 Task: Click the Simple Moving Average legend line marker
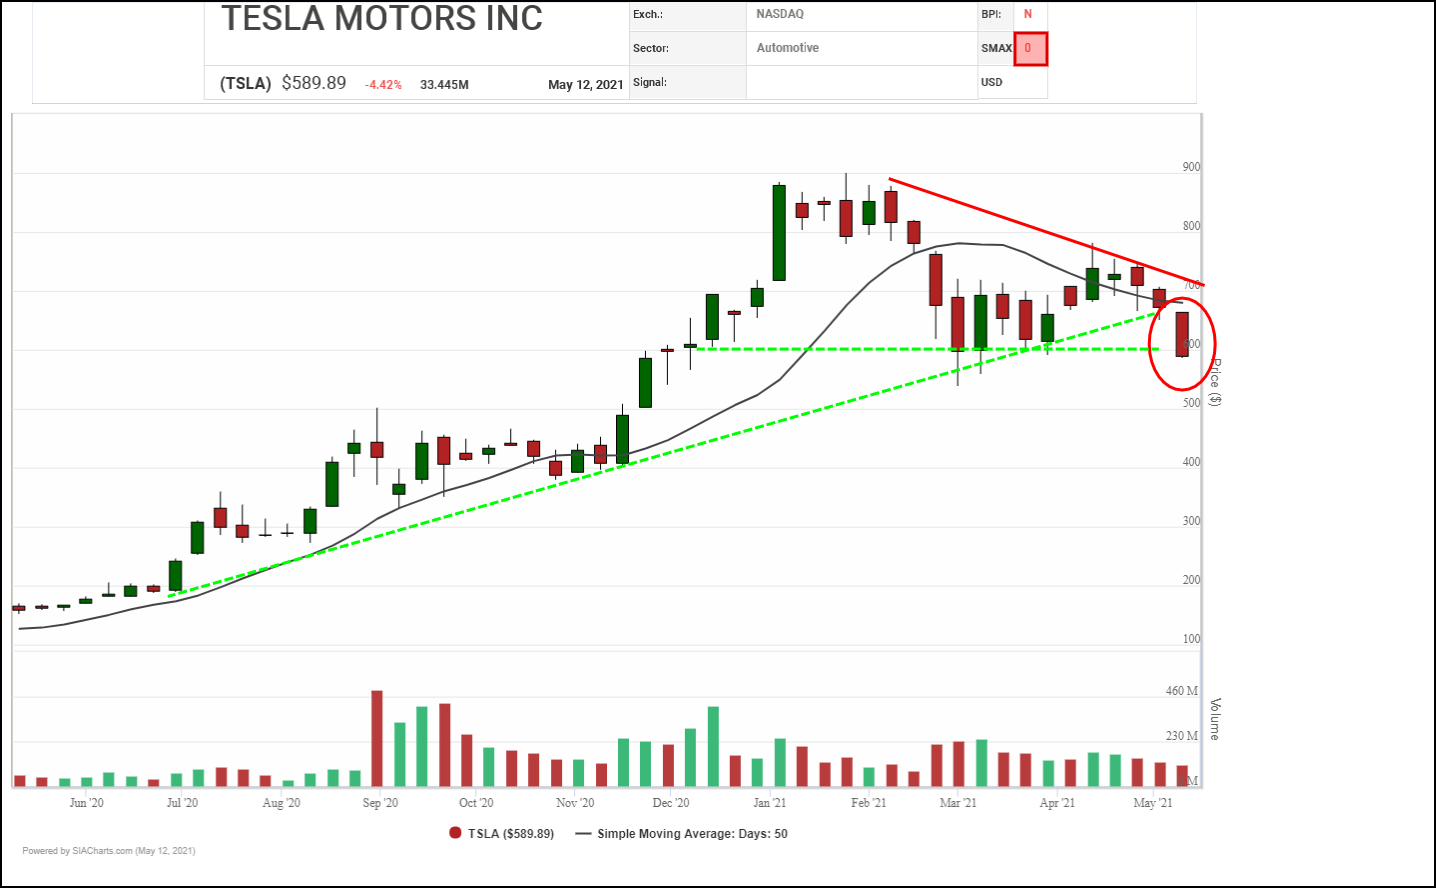[584, 833]
